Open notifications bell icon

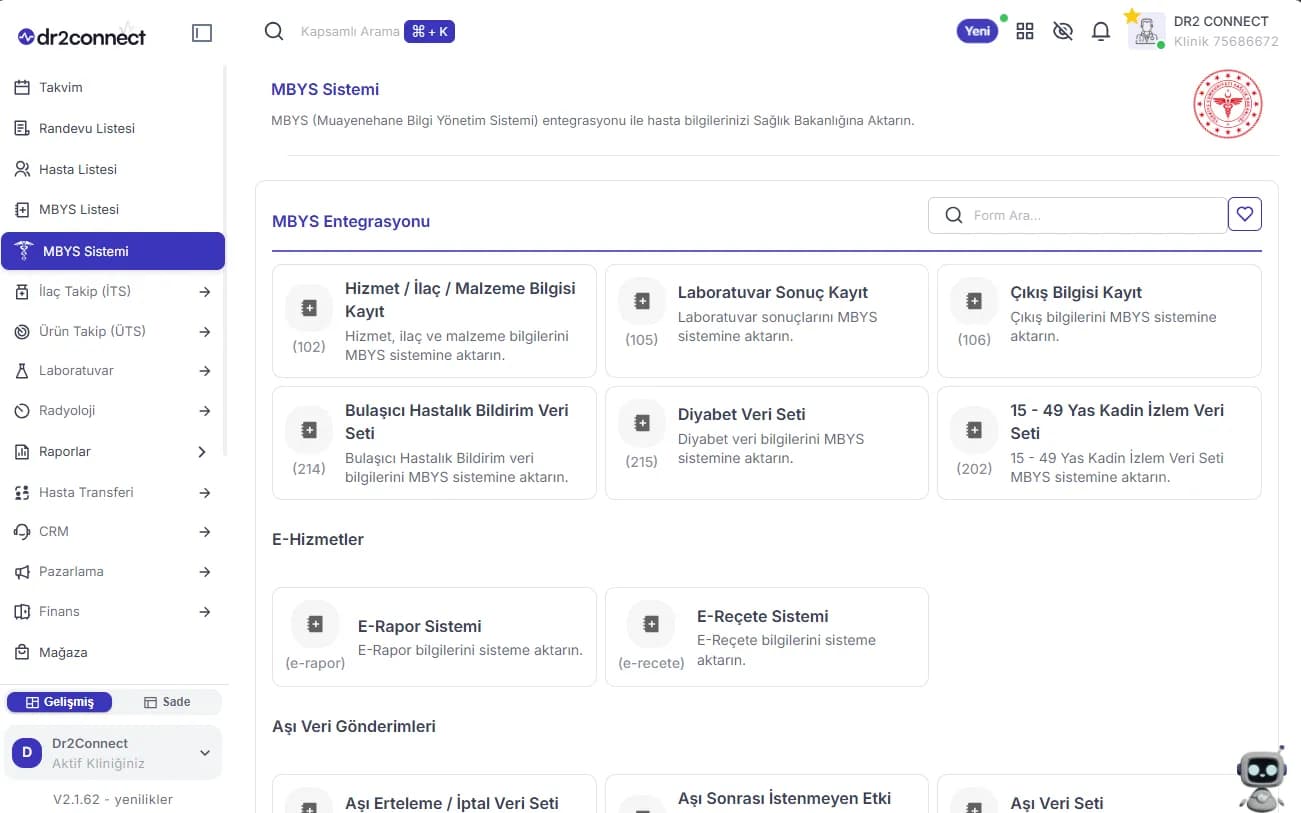coord(1101,31)
